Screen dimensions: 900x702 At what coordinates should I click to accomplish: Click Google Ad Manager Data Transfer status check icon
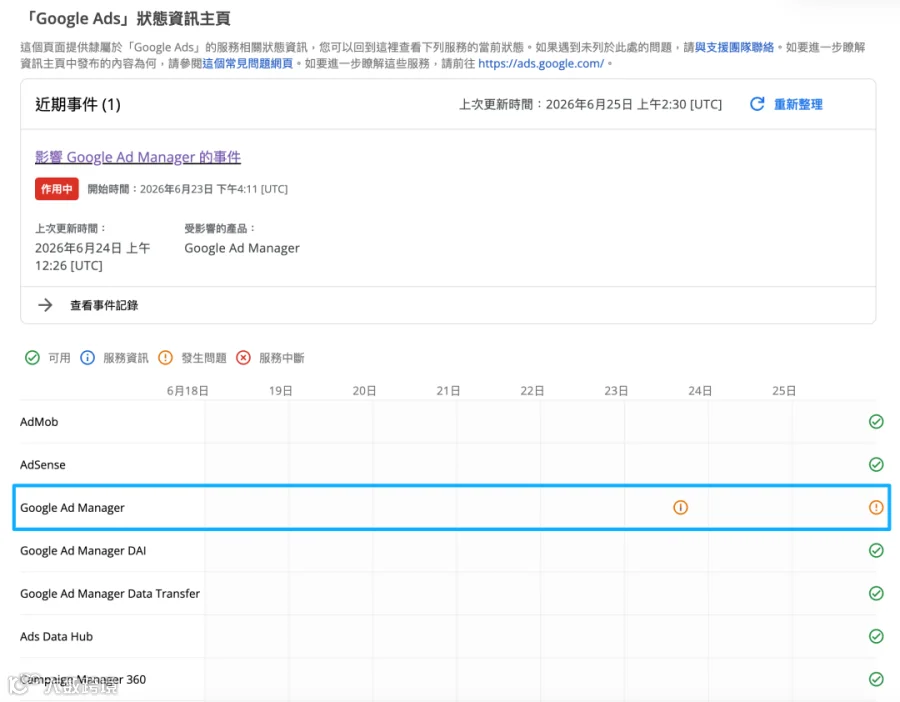[876, 593]
